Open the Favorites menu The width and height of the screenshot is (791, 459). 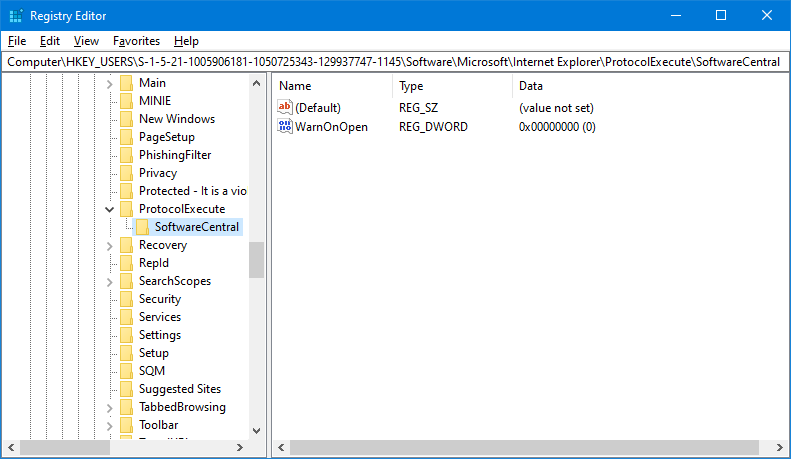[136, 41]
